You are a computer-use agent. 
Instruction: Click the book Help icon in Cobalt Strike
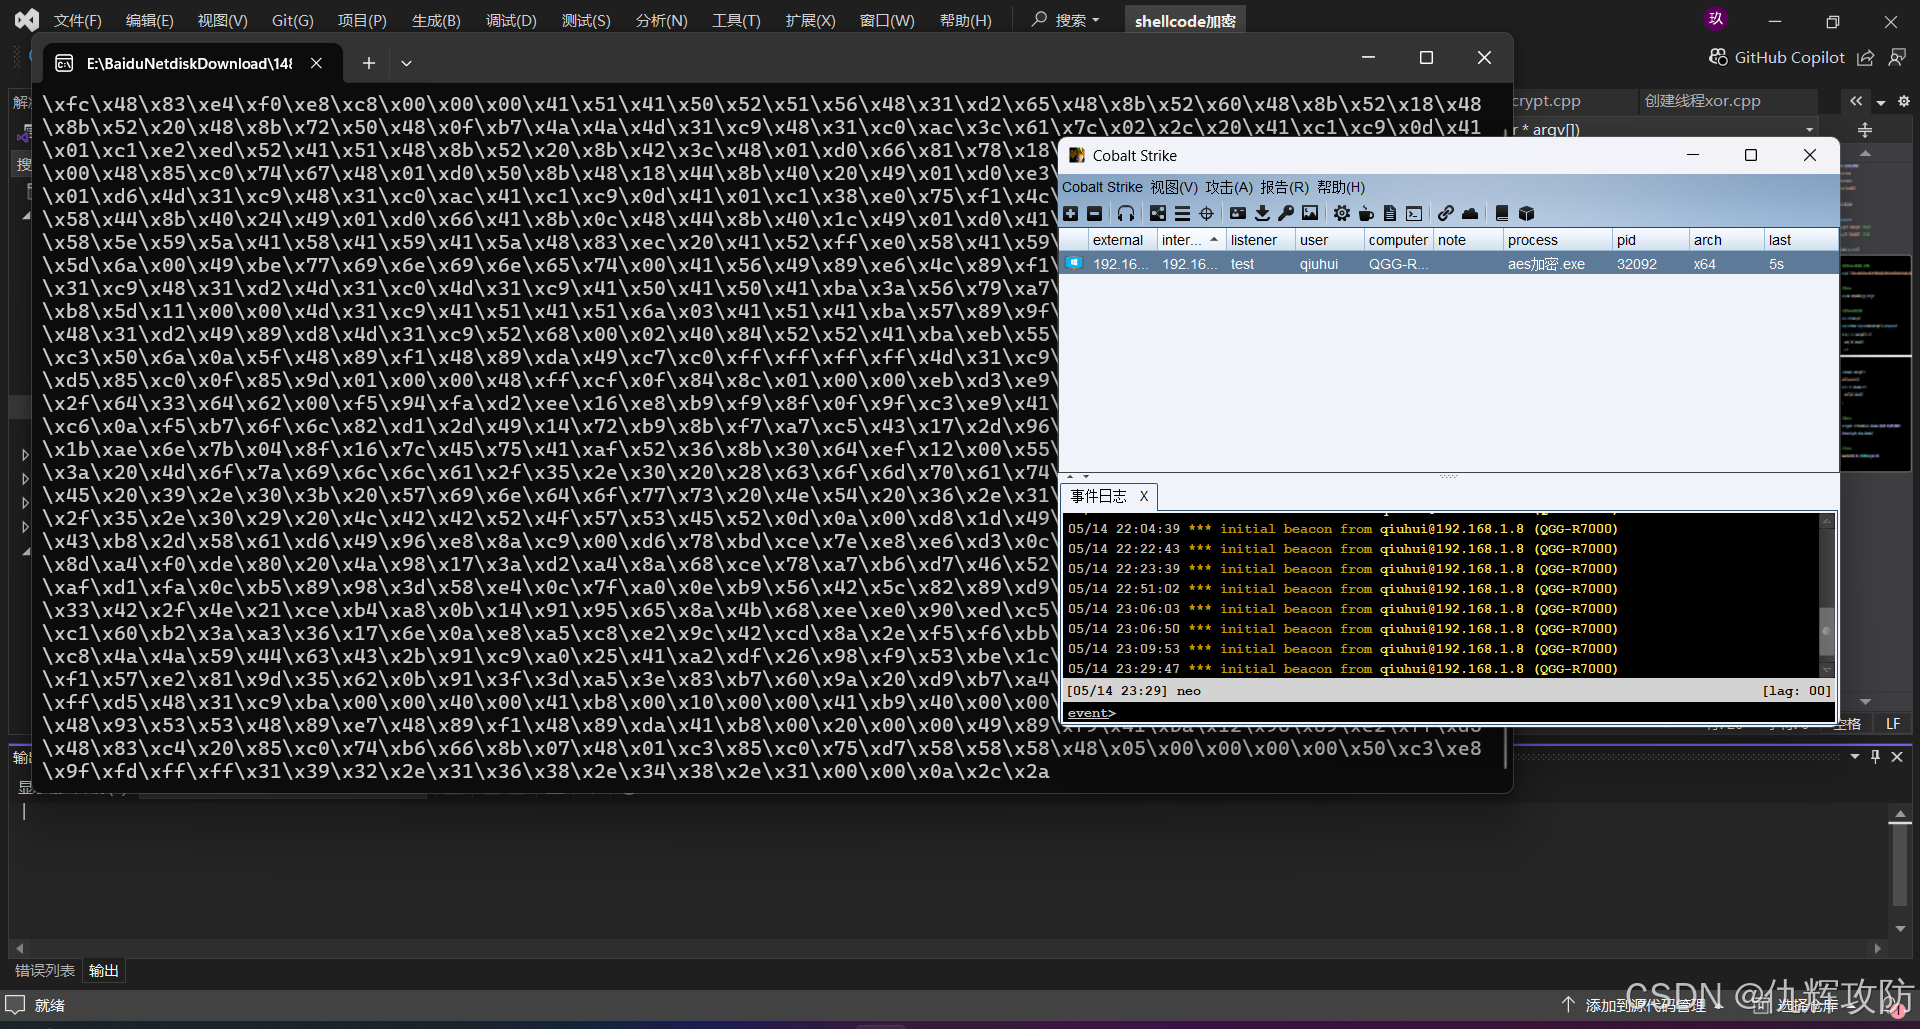(x=1502, y=213)
